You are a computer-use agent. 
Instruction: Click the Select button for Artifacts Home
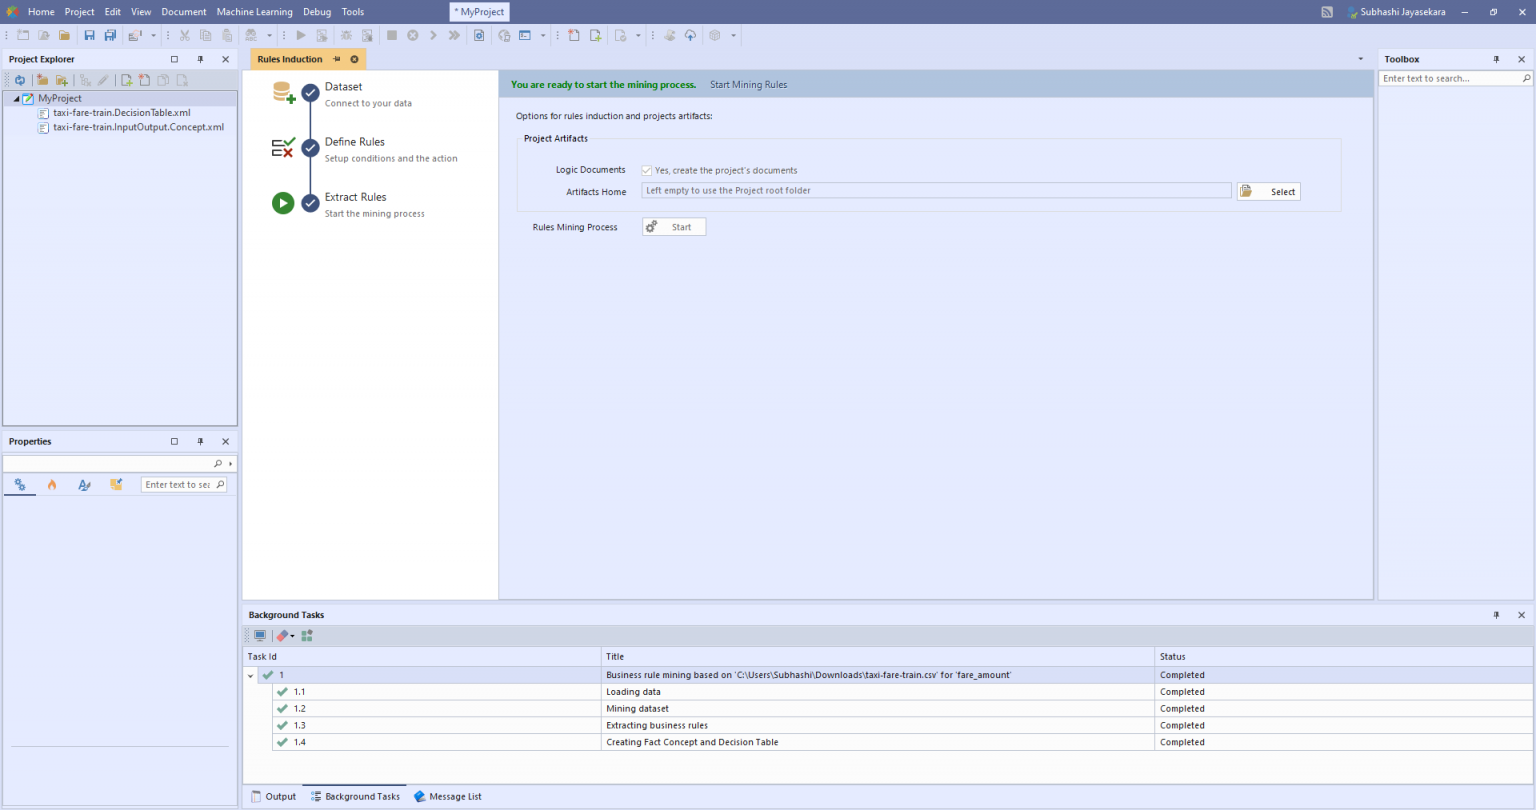[x=1269, y=191]
